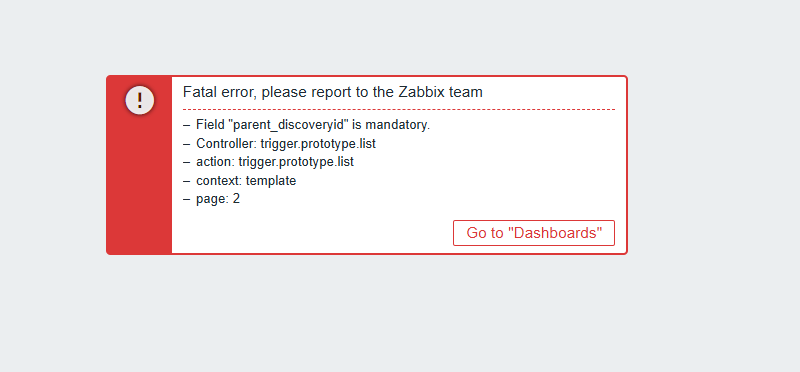This screenshot has width=800, height=372.
Task: Click the "context" label text
Action: coord(218,181)
